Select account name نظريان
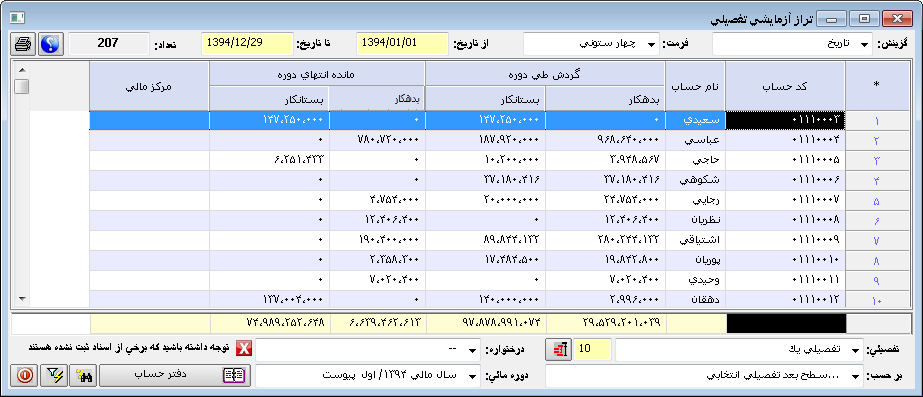 point(695,221)
